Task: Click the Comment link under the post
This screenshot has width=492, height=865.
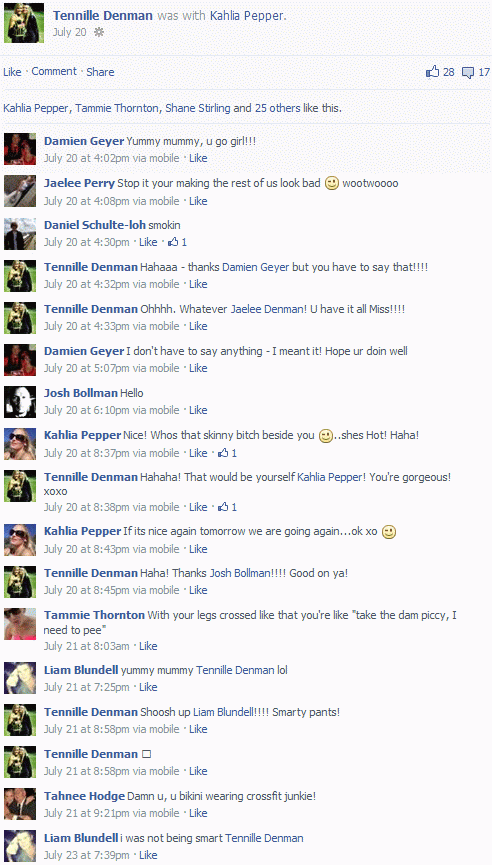Action: [x=54, y=72]
